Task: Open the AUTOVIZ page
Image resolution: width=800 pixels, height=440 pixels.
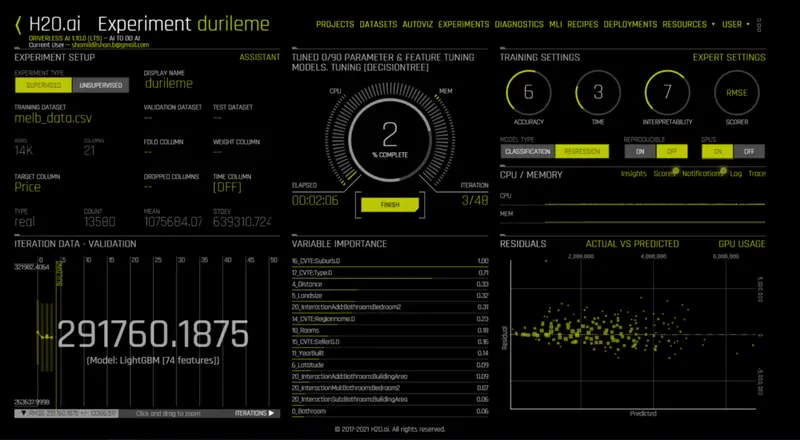Action: tap(417, 25)
